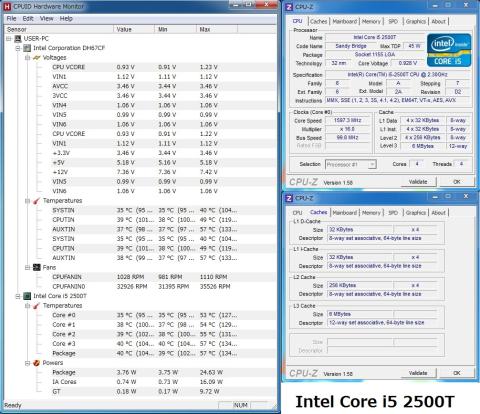Click the Powers flame icon

37,363
